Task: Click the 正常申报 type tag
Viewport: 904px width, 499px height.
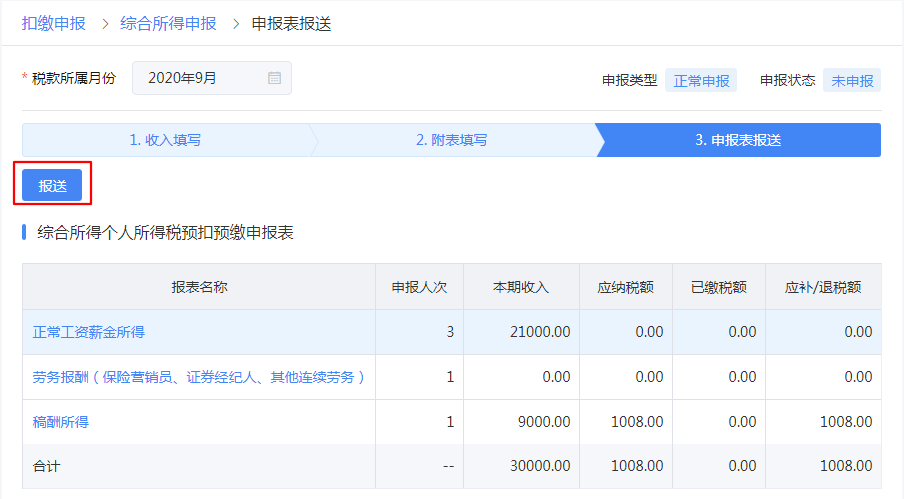Action: point(701,81)
